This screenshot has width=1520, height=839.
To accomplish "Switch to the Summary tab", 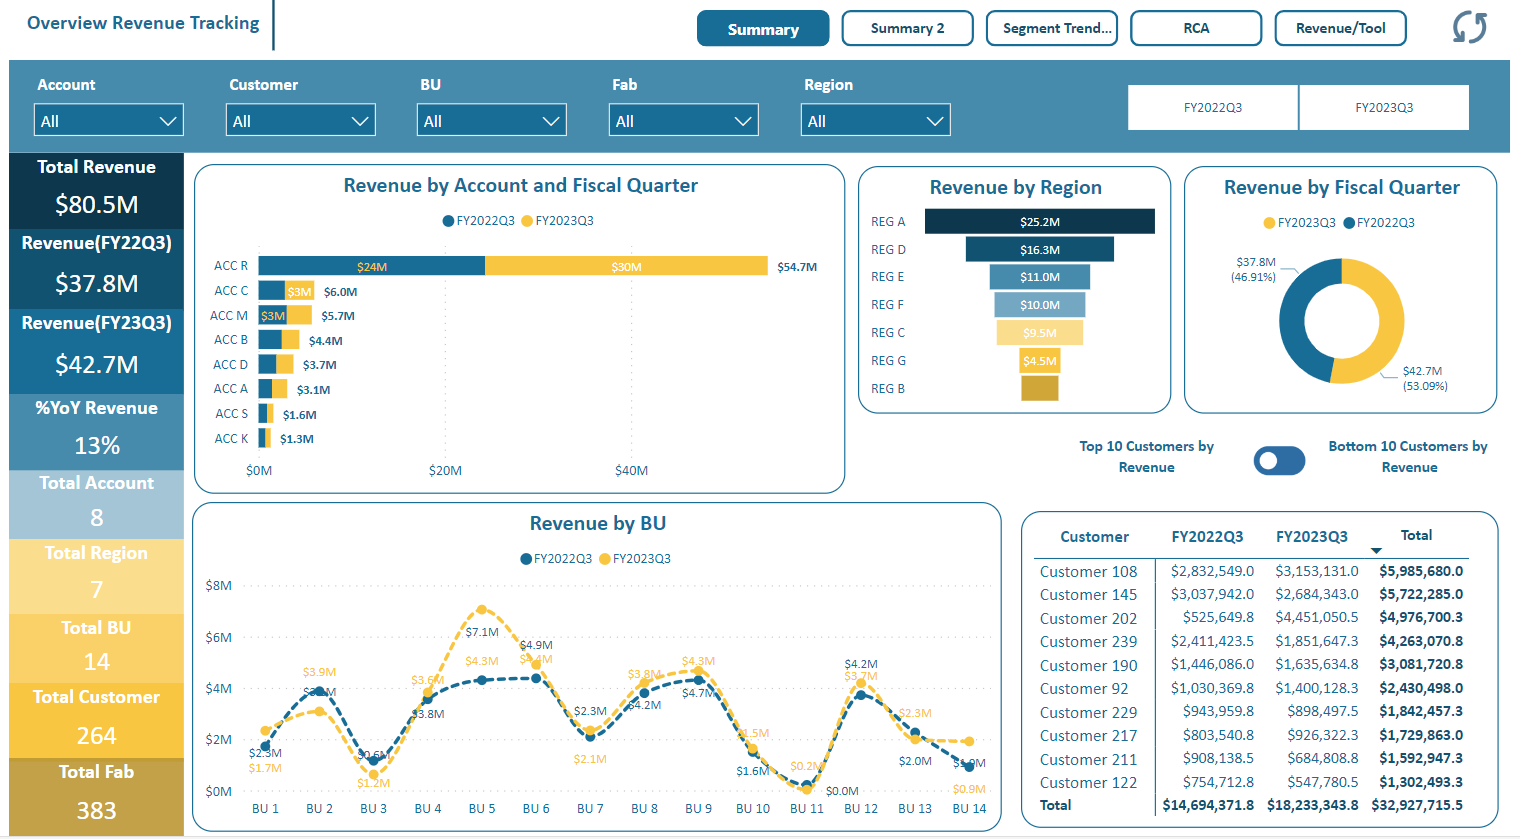I will (x=763, y=29).
